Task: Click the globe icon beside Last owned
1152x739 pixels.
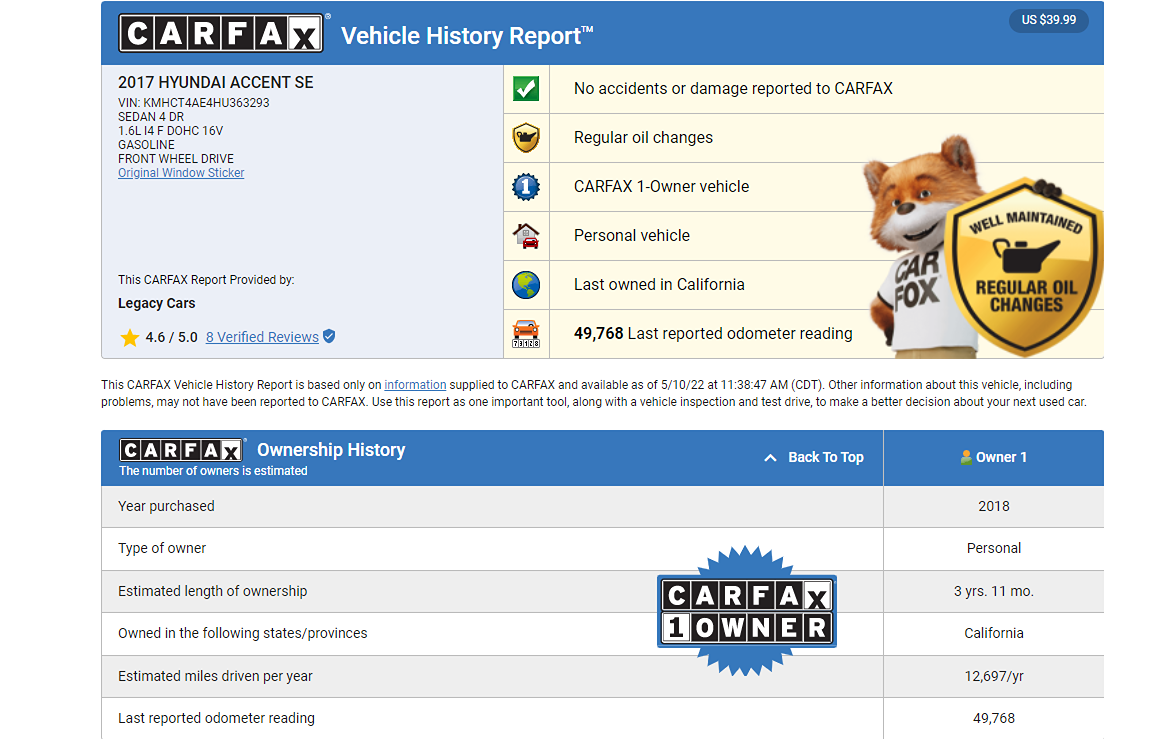Action: [x=526, y=285]
